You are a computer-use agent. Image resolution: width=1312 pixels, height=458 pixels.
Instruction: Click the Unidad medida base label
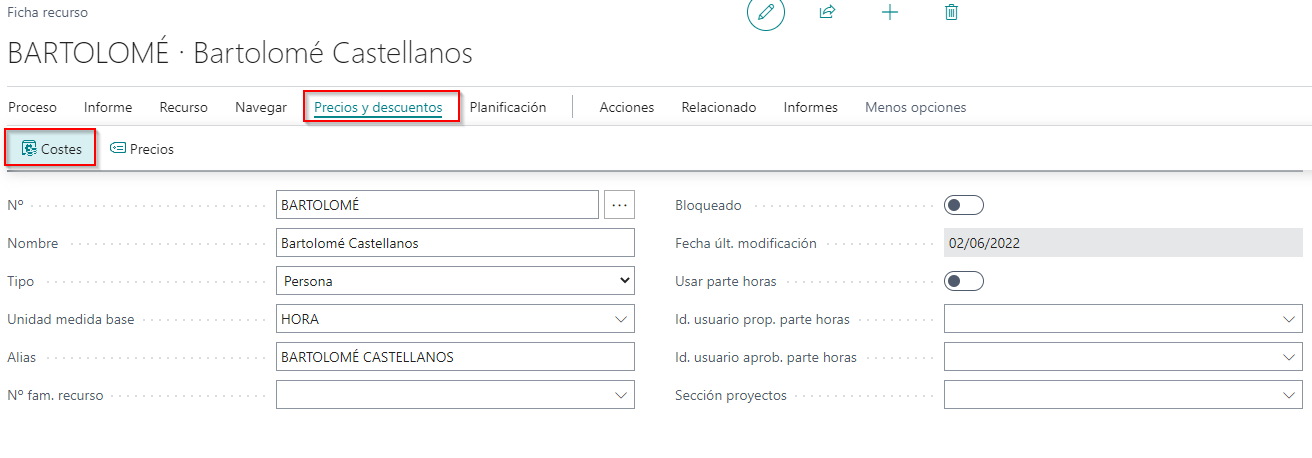click(71, 319)
